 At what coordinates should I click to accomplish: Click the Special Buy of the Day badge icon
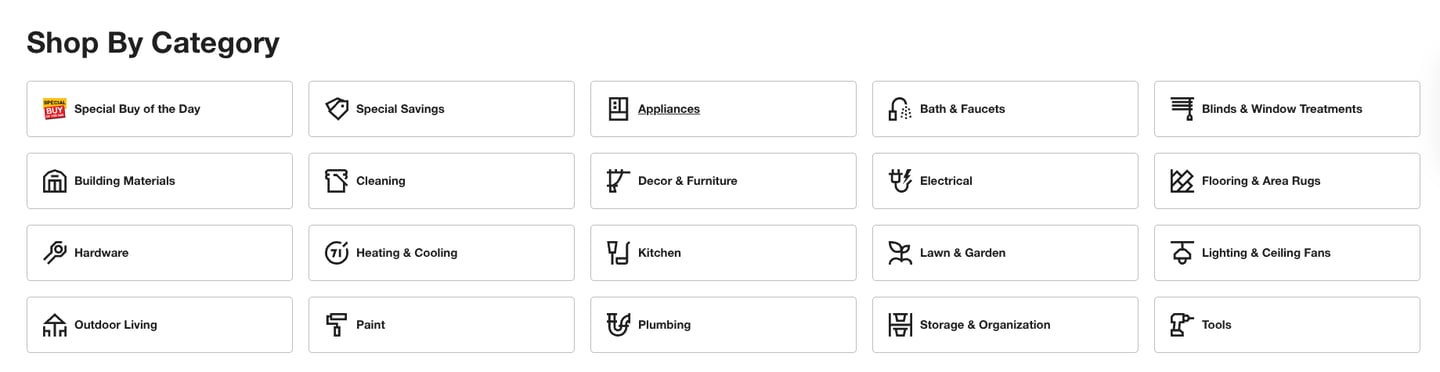54,109
